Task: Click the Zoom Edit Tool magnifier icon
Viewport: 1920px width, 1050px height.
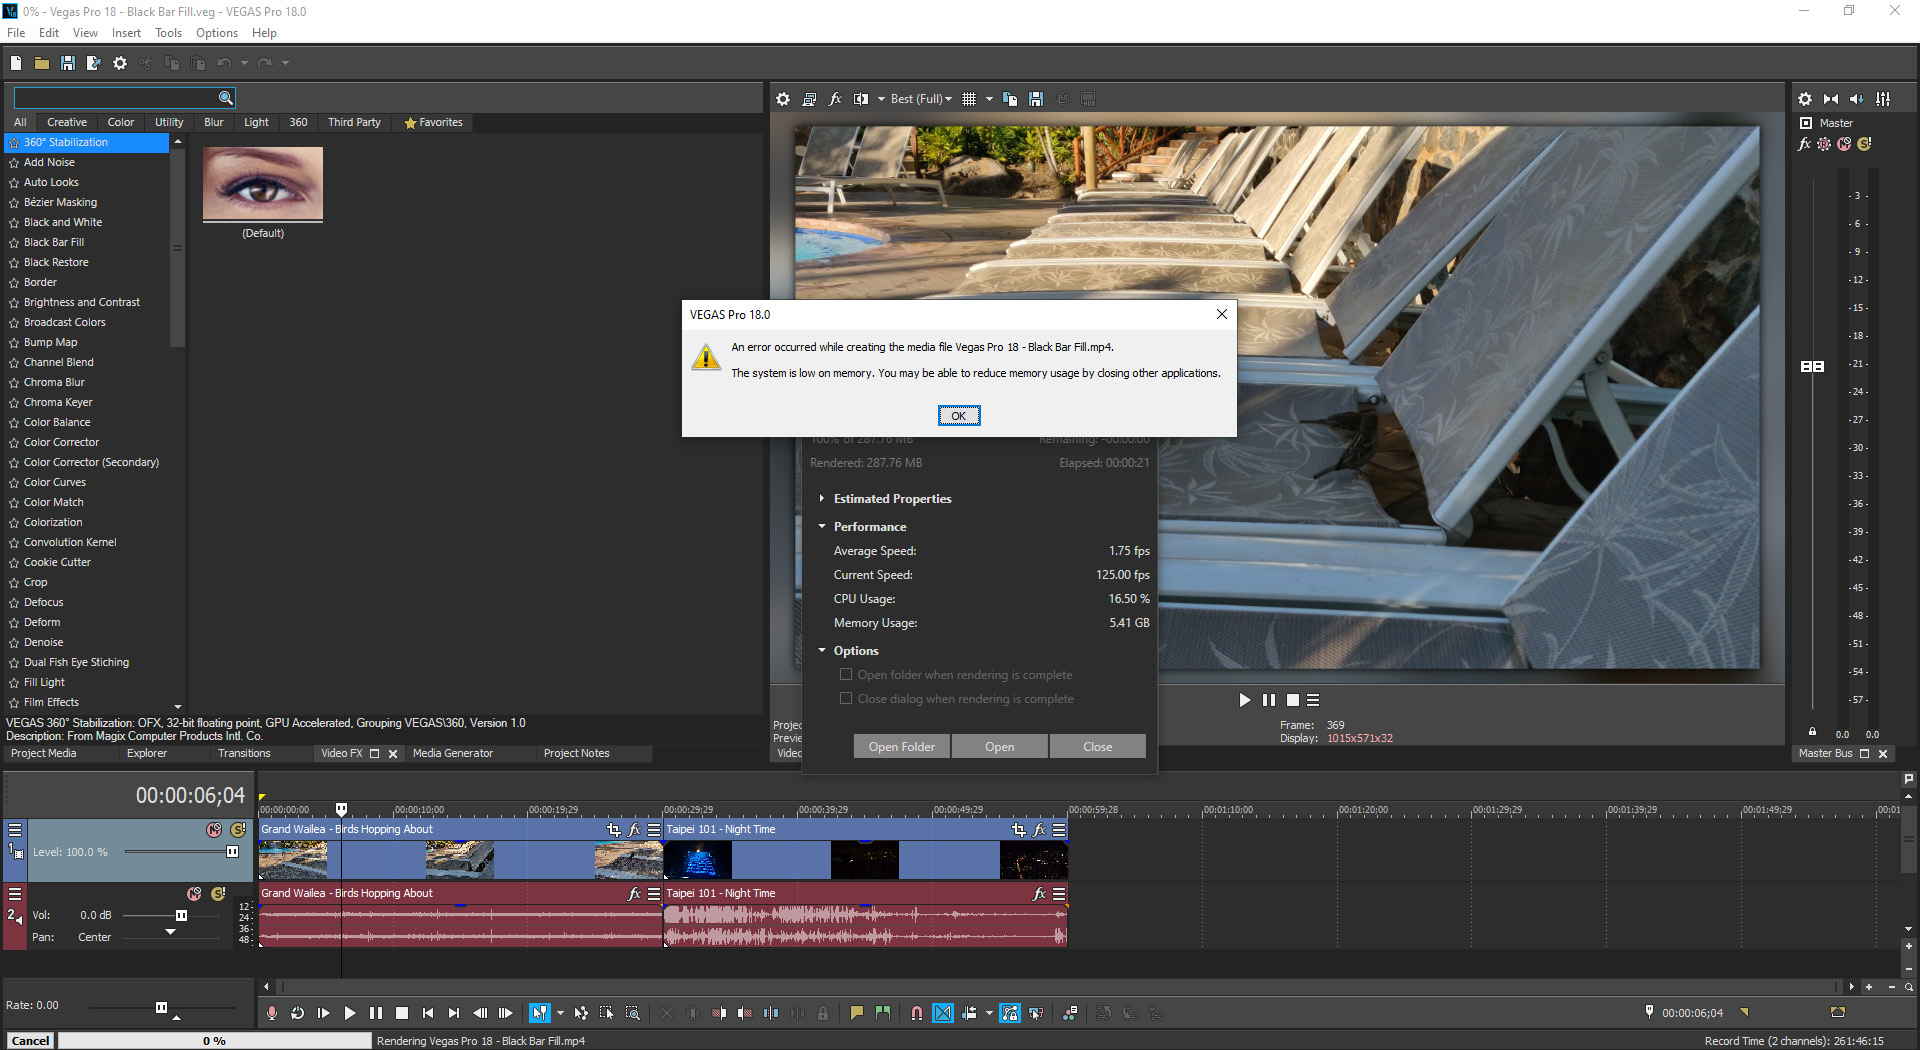Action: 633,1013
